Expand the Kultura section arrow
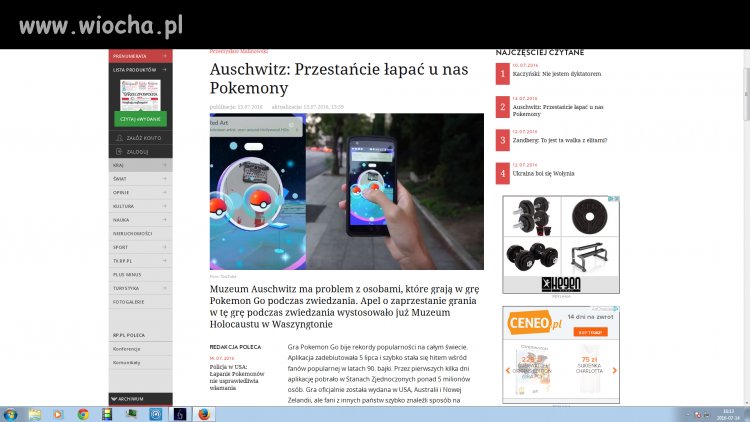This screenshot has width=750, height=422. (x=165, y=206)
